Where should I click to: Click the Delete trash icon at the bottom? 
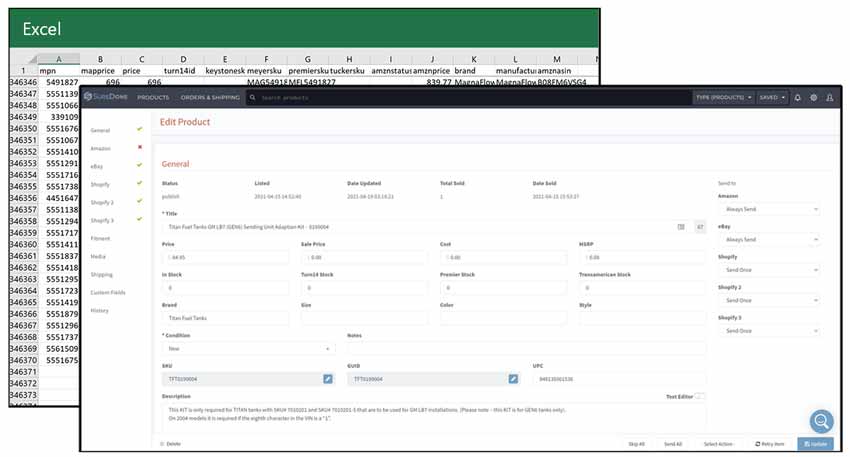point(162,444)
